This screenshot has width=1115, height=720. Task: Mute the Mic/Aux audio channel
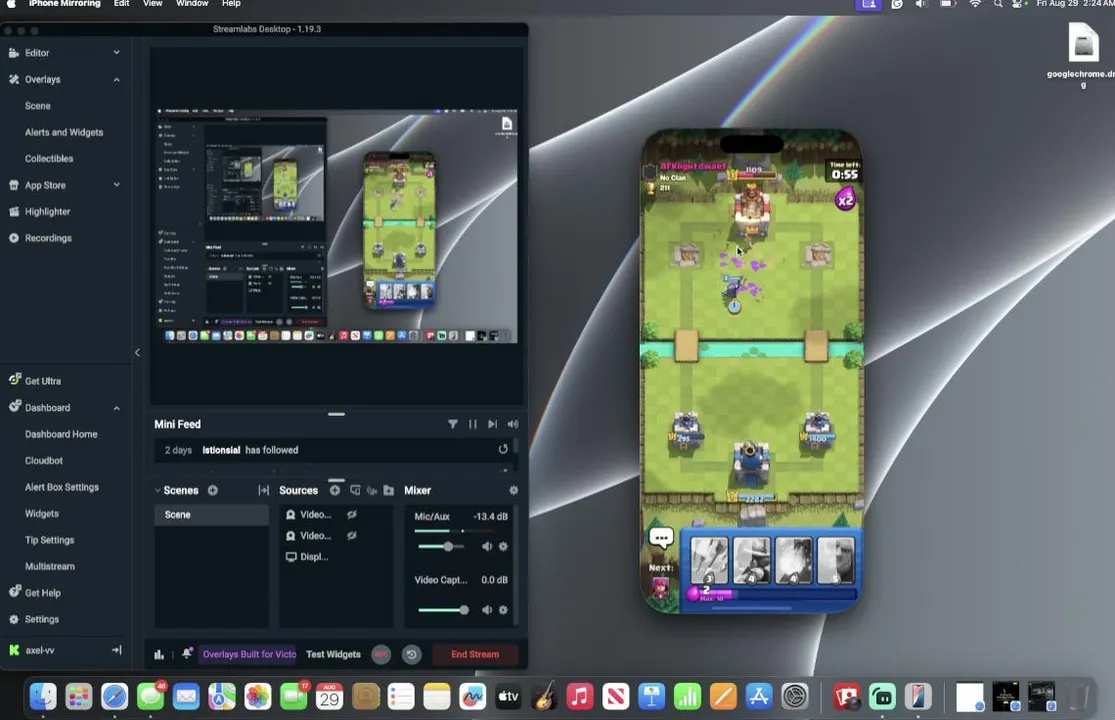click(x=487, y=547)
